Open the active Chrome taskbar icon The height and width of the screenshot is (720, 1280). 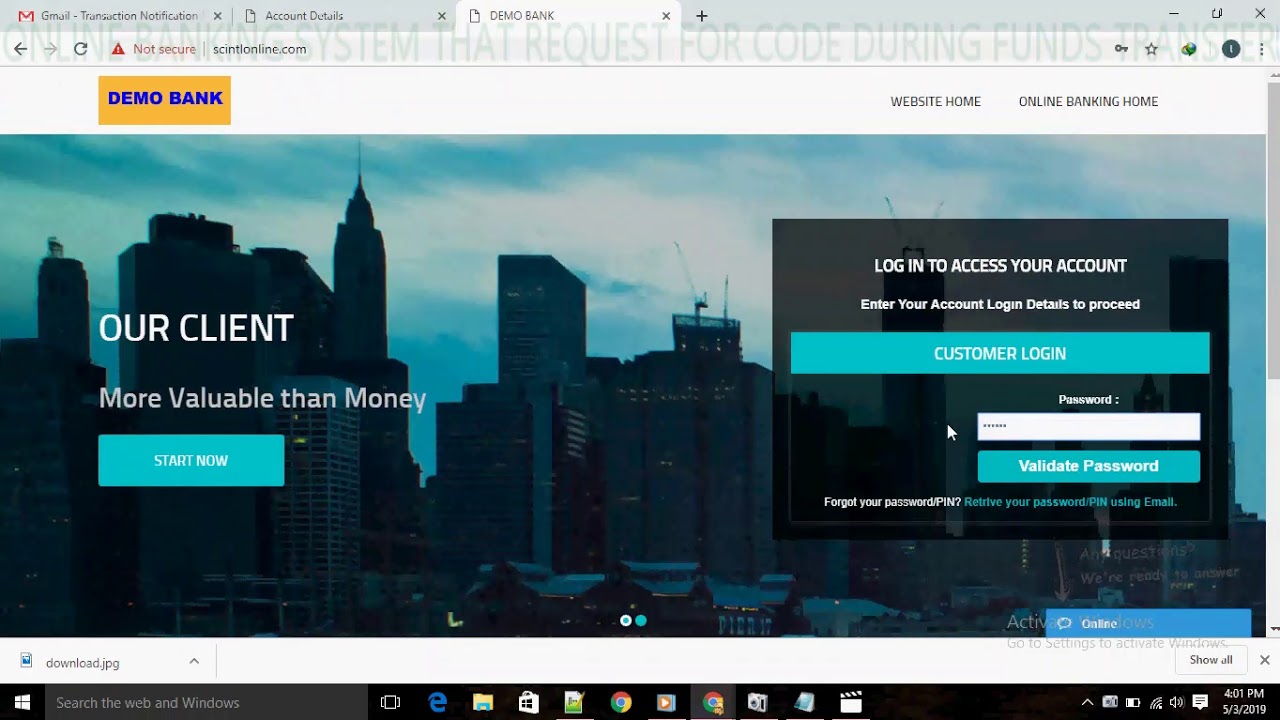click(712, 702)
